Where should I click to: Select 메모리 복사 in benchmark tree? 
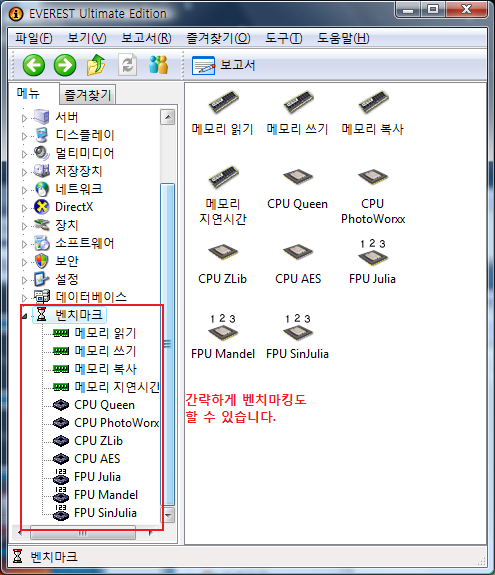106,369
